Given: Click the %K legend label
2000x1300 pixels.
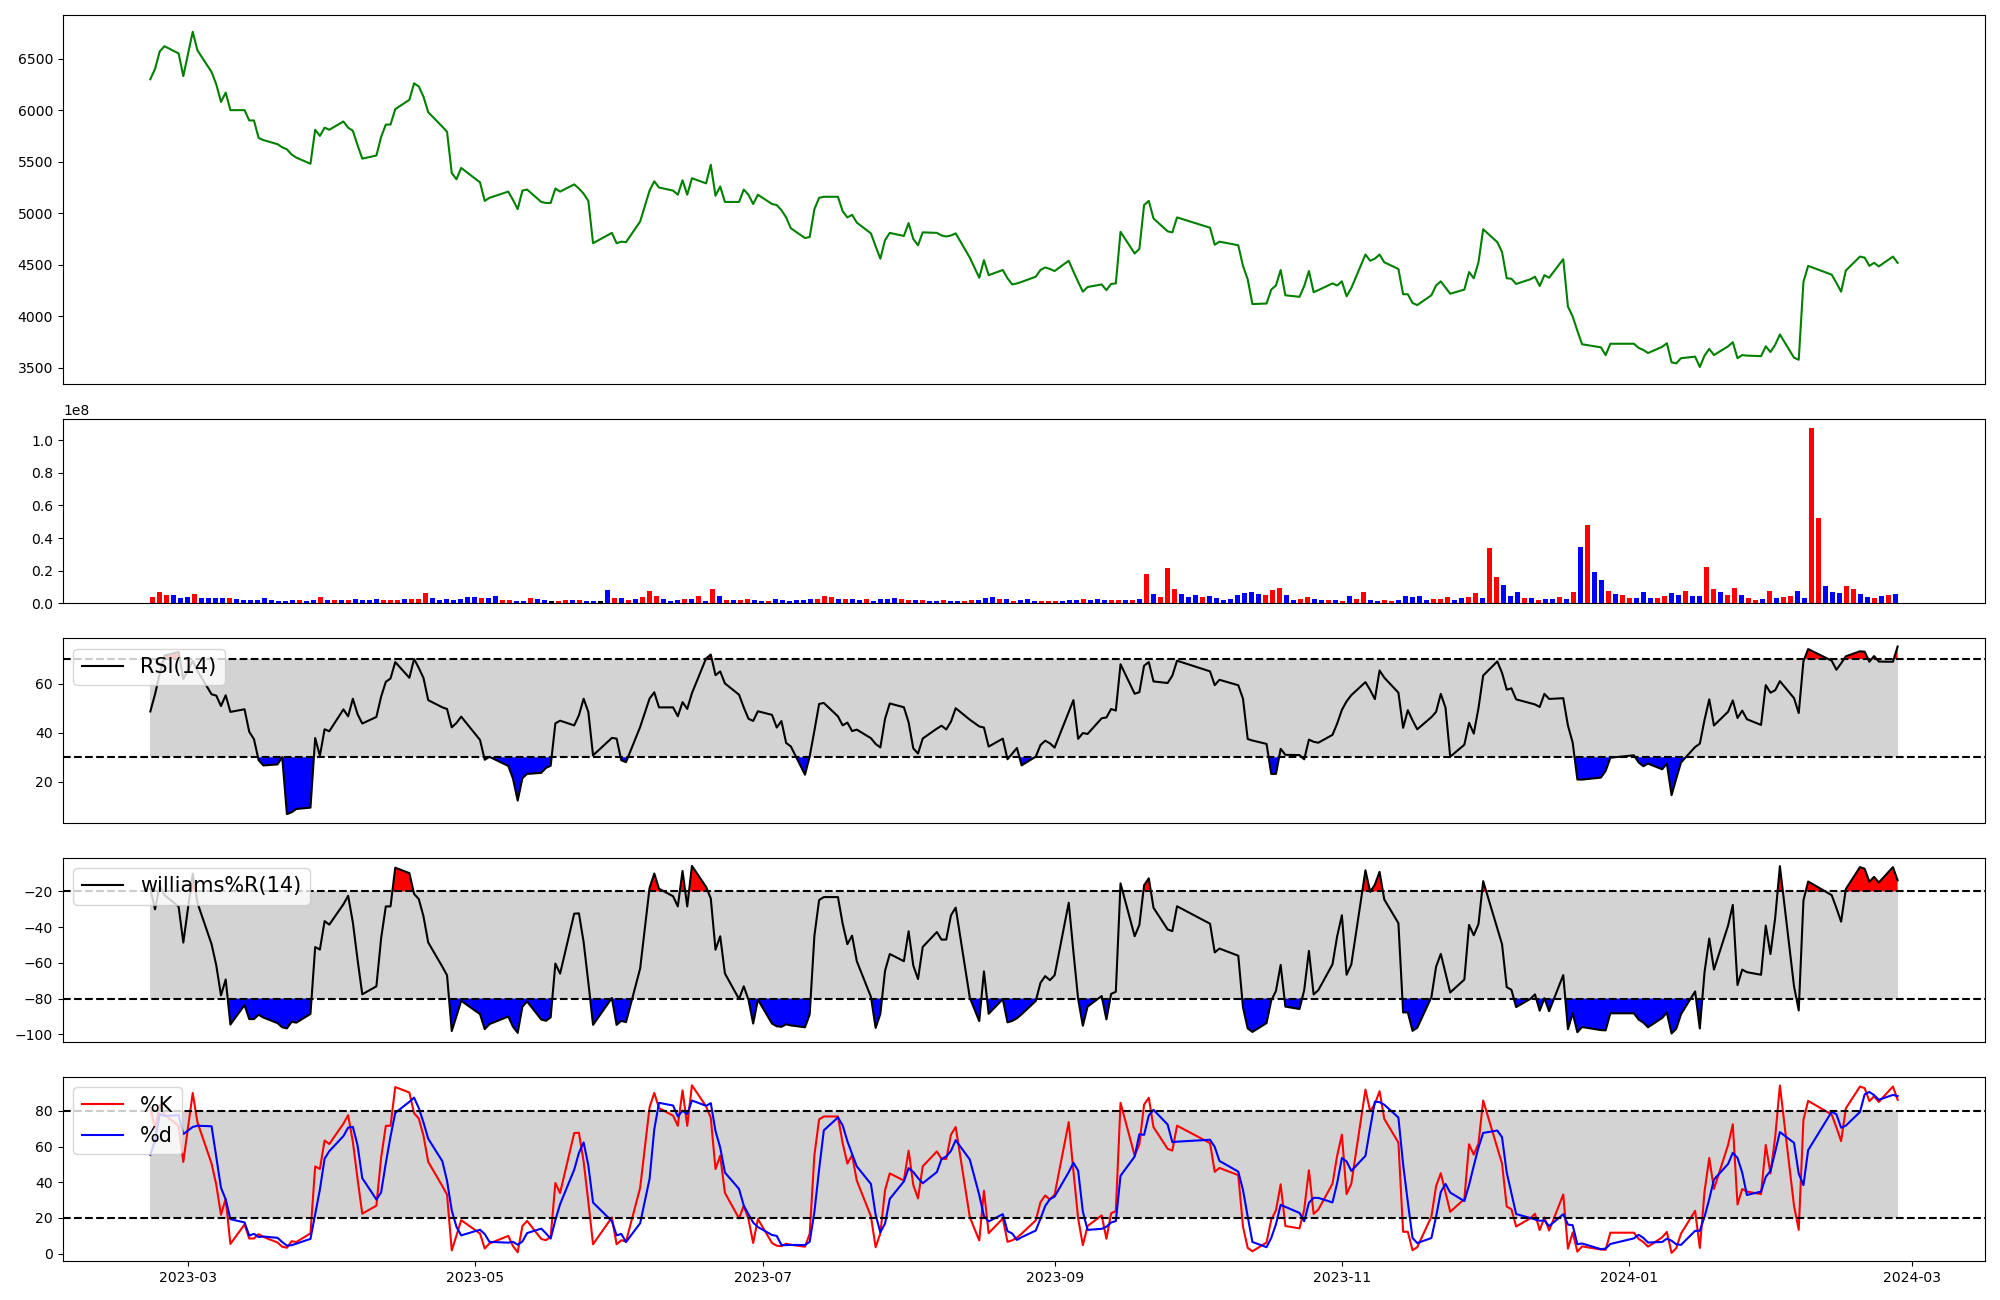Looking at the screenshot, I should [x=156, y=1104].
